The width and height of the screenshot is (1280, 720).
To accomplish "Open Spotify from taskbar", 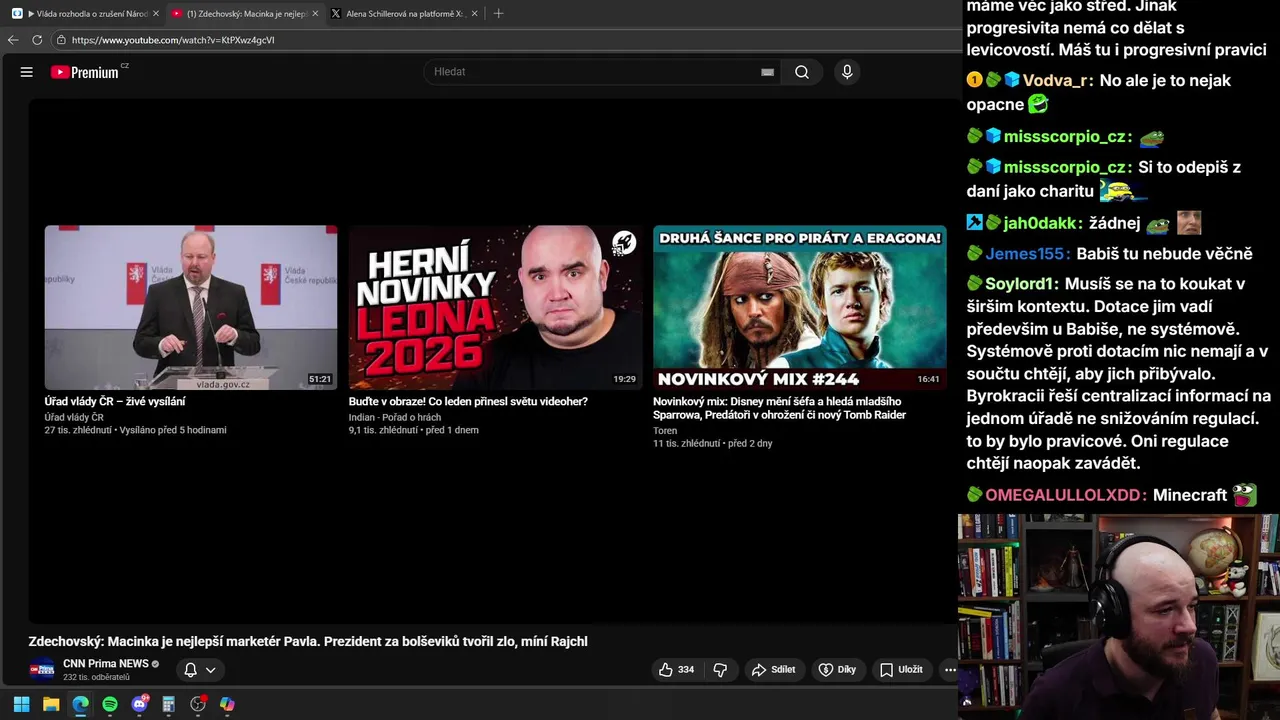I will [x=110, y=704].
